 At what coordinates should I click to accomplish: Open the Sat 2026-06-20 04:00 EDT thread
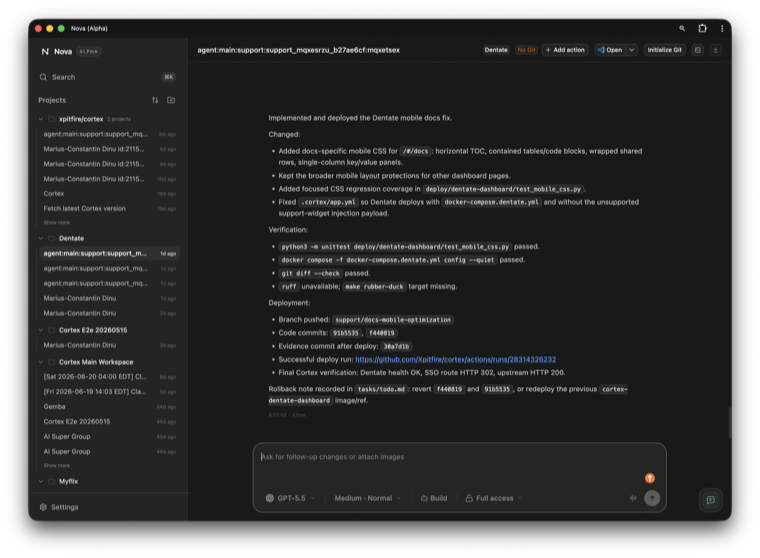pyautogui.click(x=110, y=377)
